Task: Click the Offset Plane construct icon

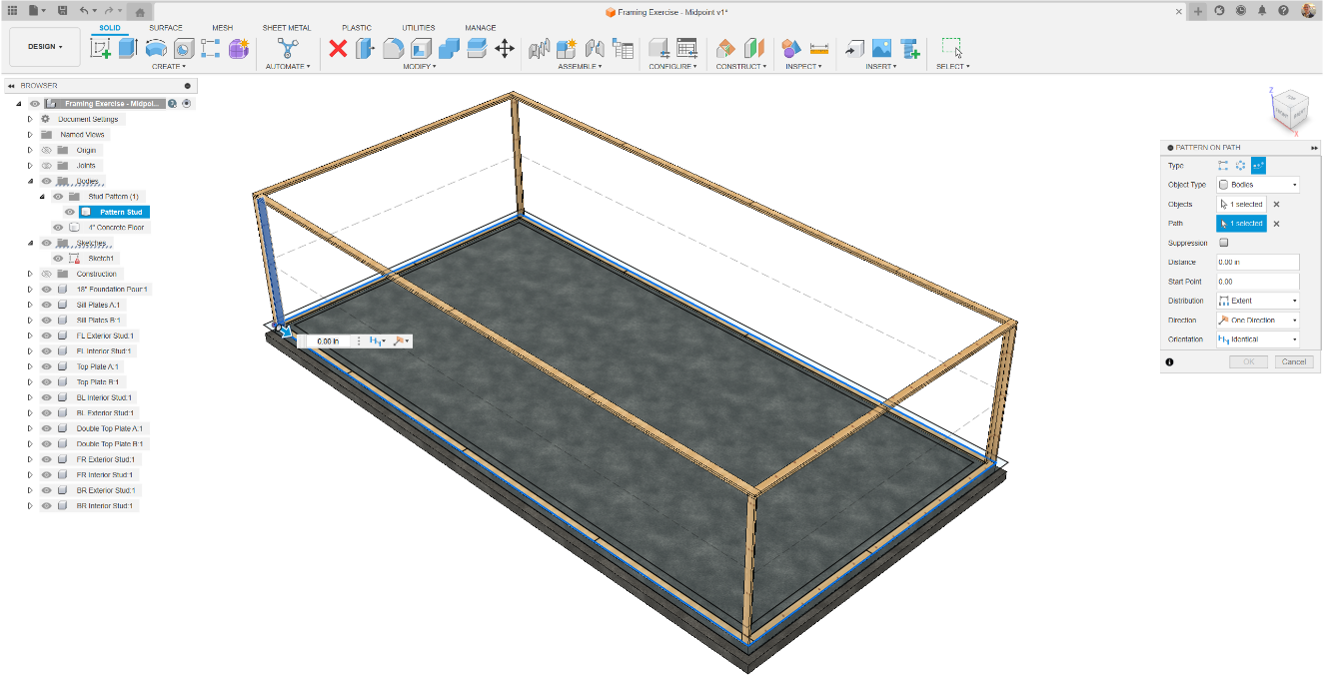Action: 726,47
